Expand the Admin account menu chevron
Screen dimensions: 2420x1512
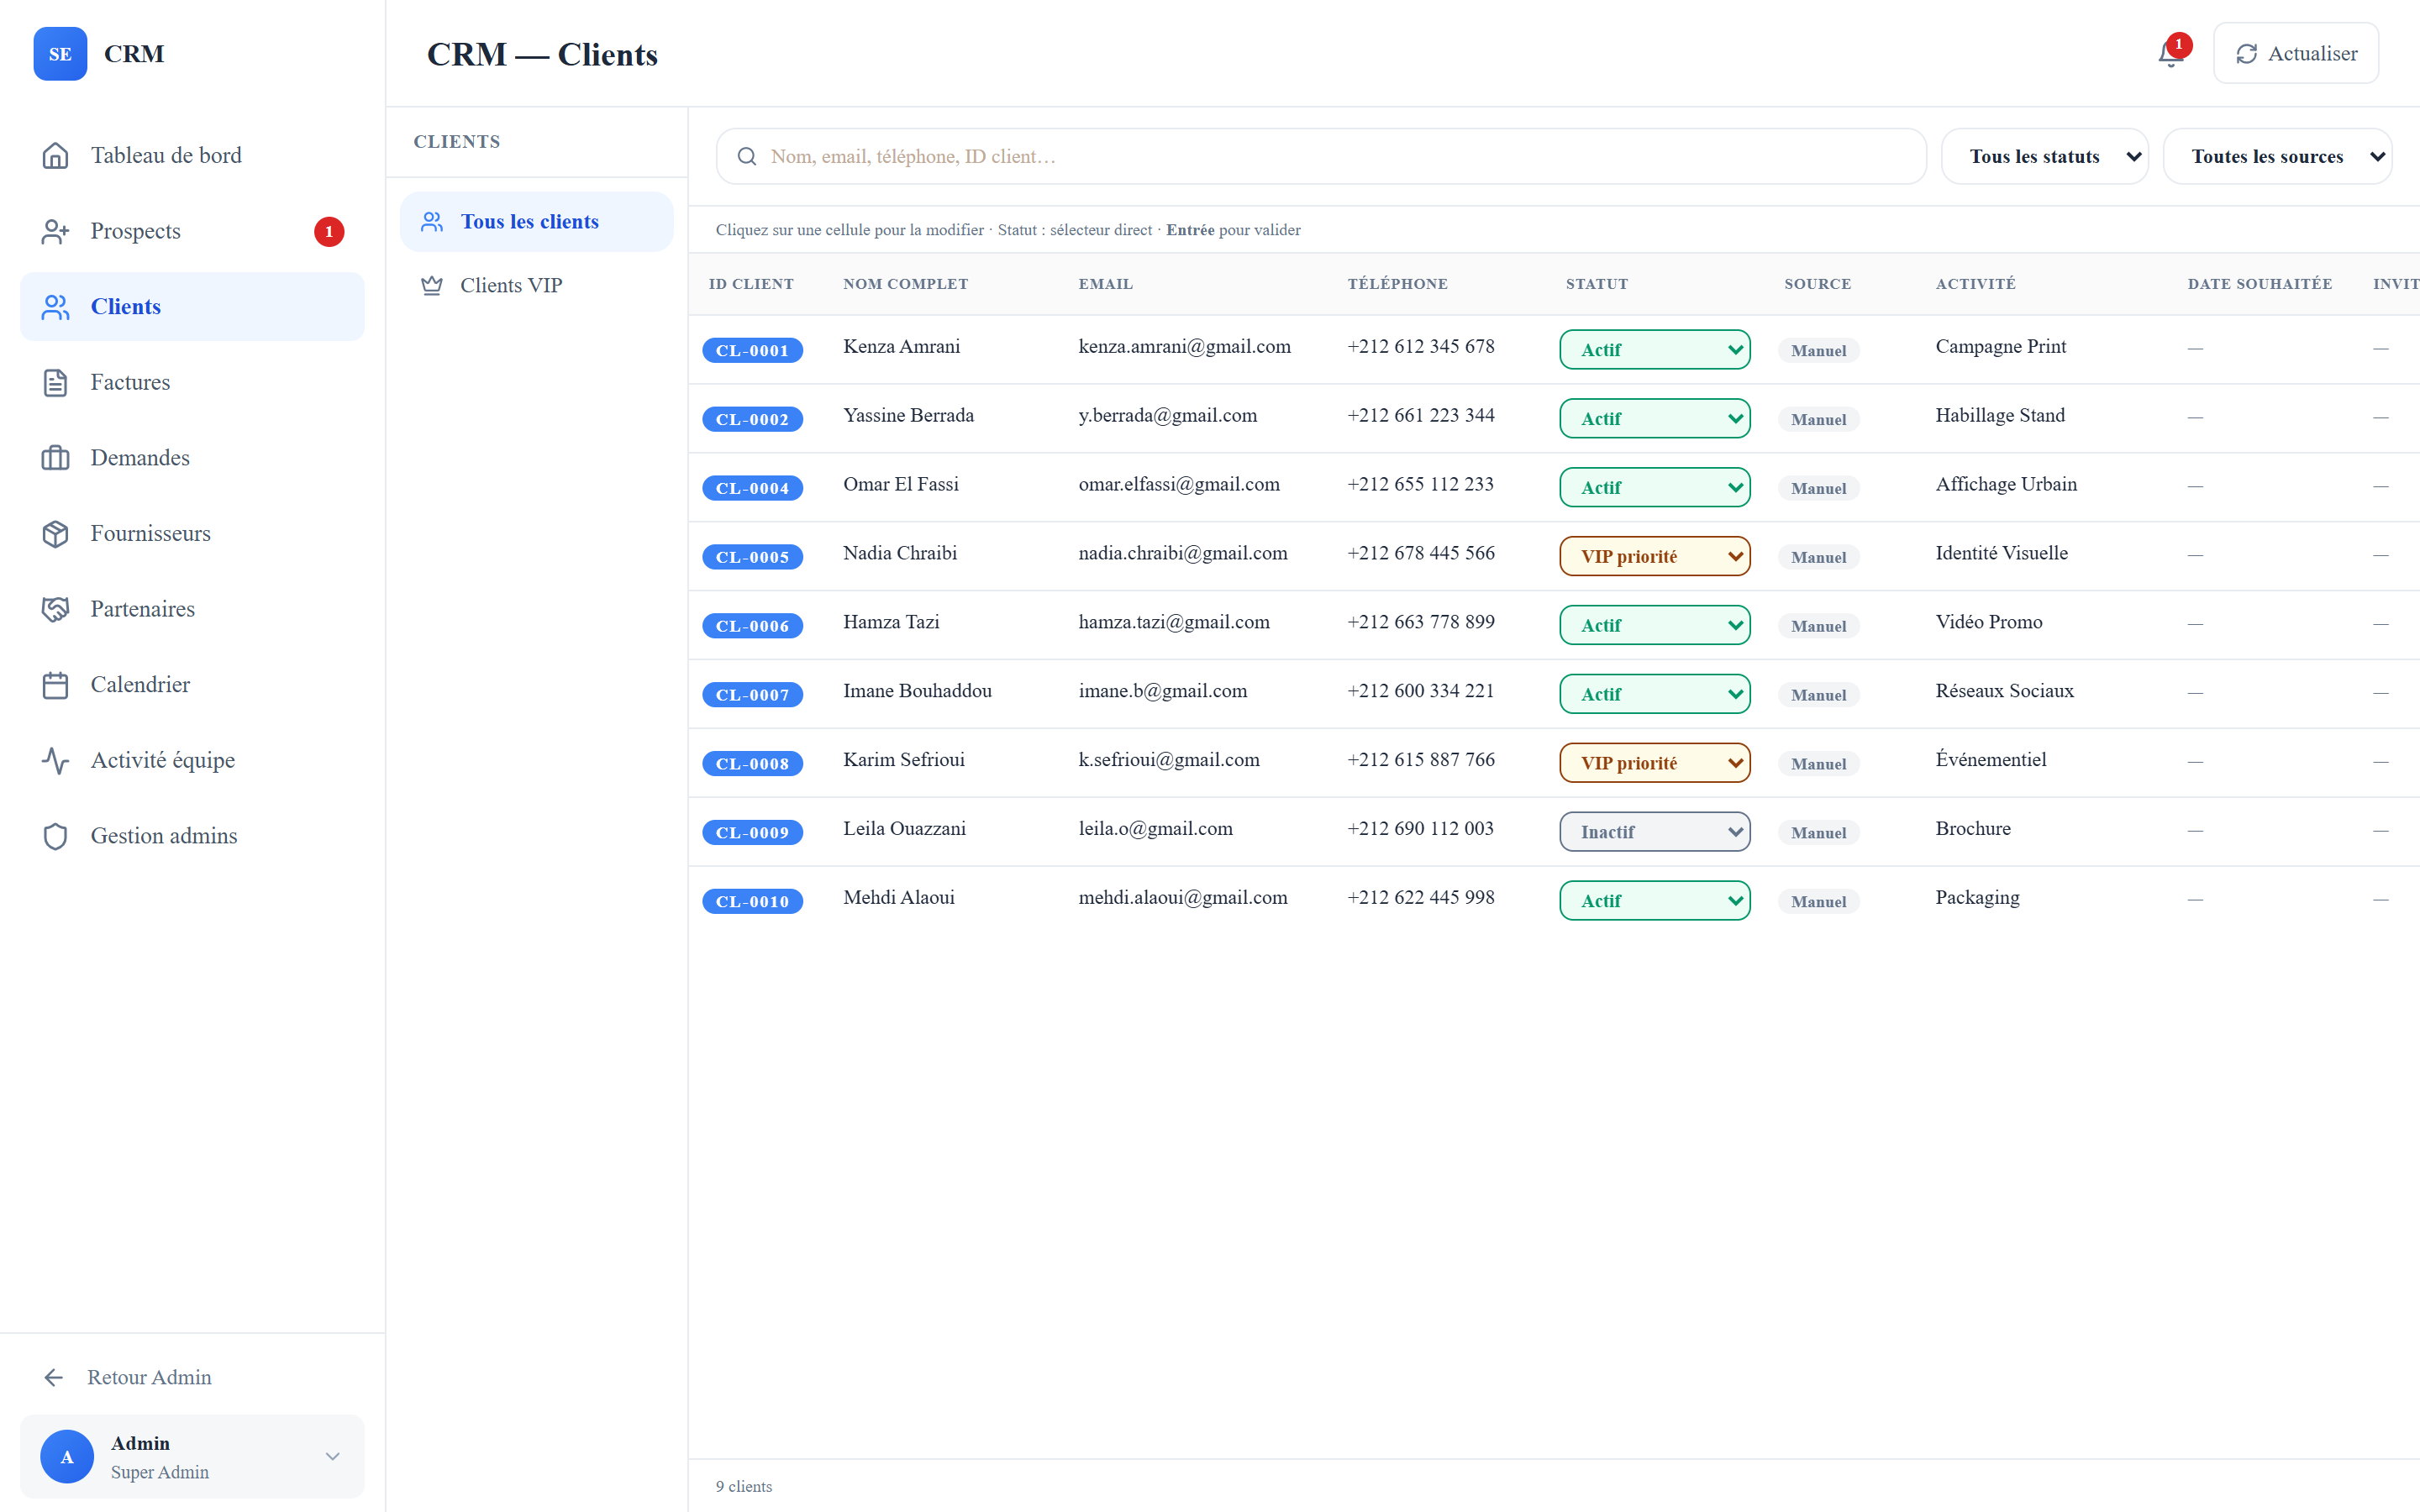tap(333, 1457)
